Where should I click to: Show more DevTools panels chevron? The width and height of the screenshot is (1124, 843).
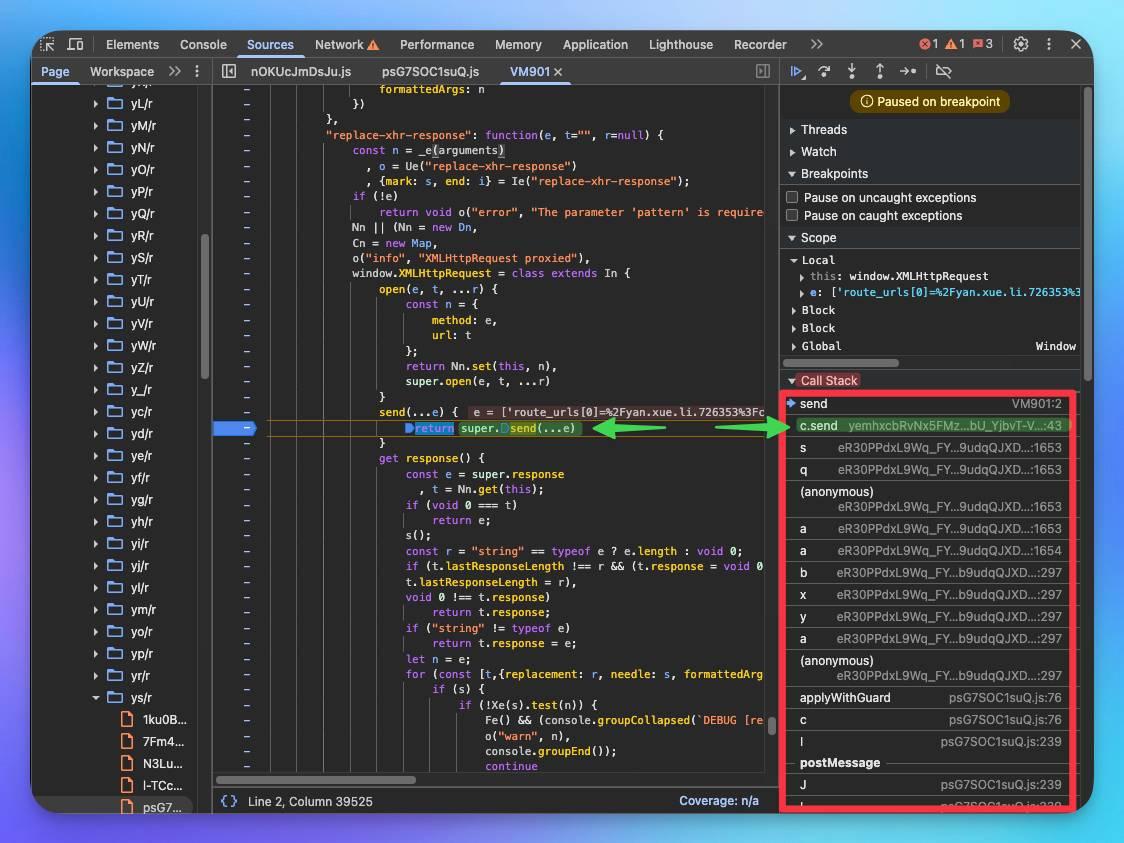[x=816, y=44]
